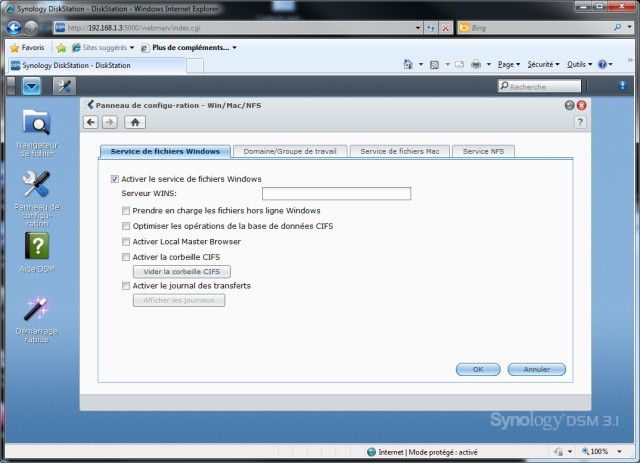Open IE help question mark icon
The image size is (640, 463).
(602, 65)
